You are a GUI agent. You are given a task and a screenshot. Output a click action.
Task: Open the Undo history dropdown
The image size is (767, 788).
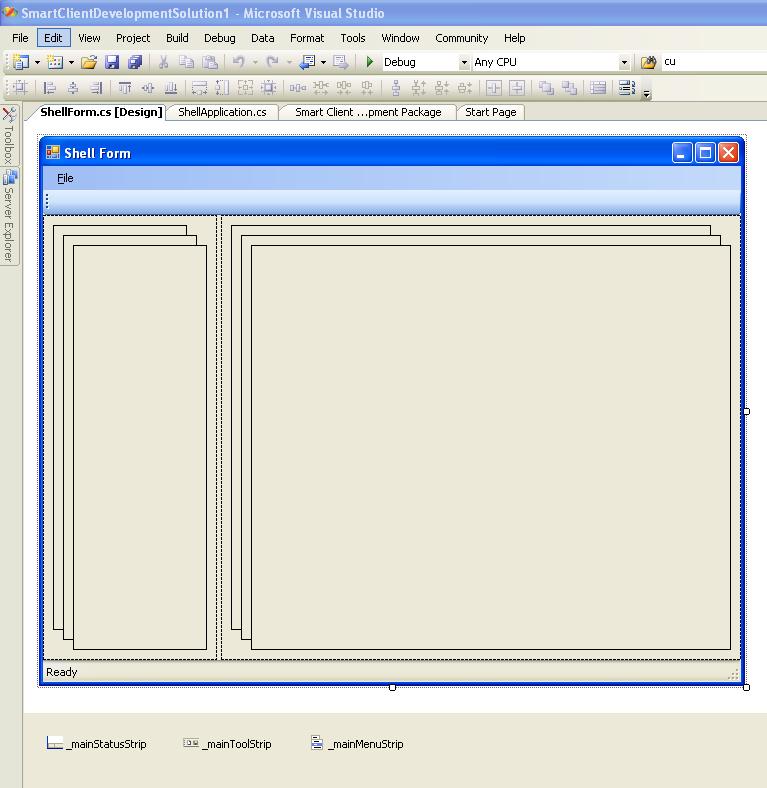[x=255, y=62]
